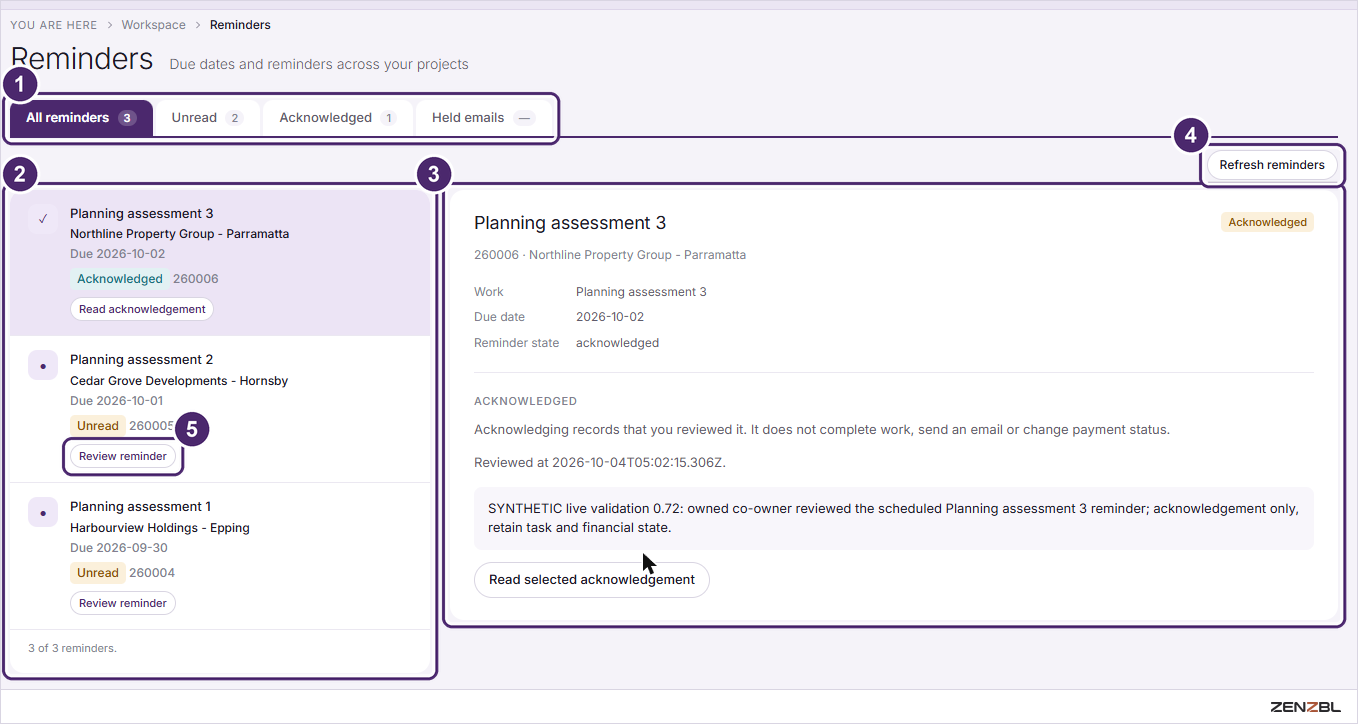Click the Refresh reminders button

pos(1272,165)
